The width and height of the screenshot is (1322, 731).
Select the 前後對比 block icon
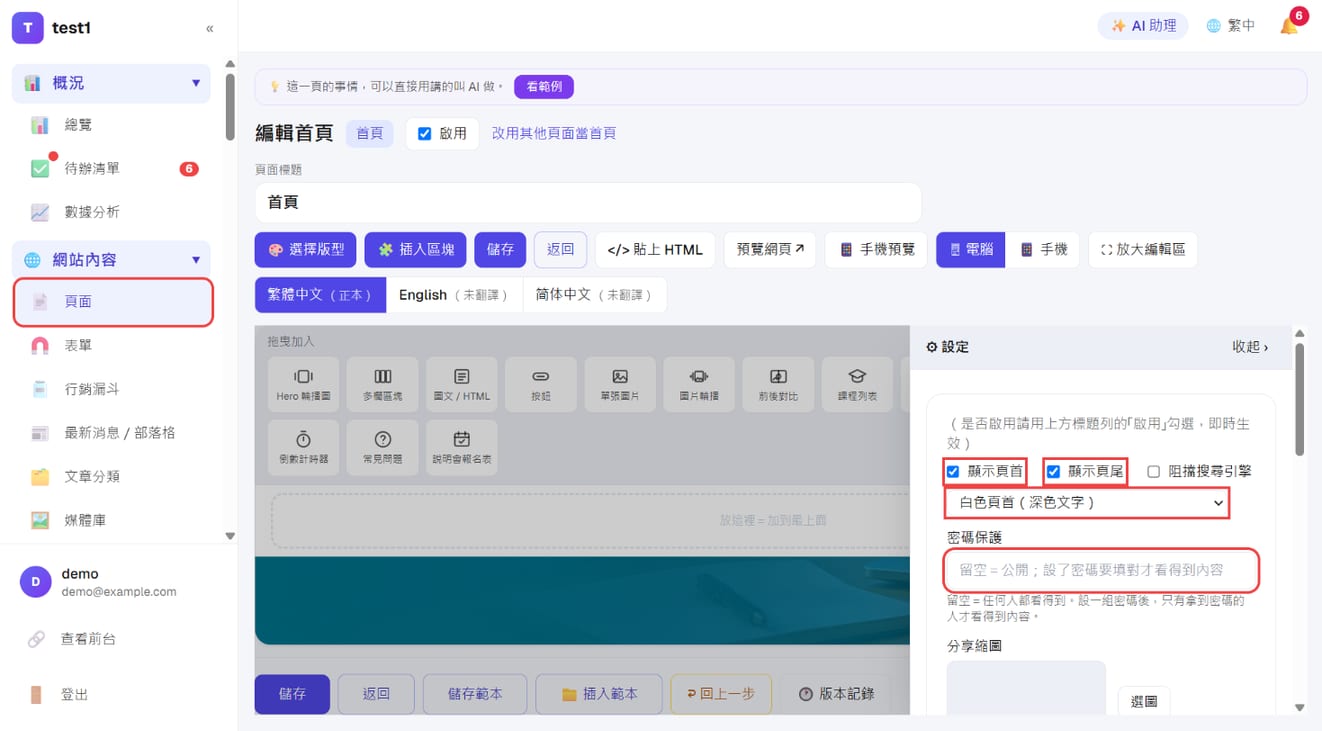click(x=778, y=385)
